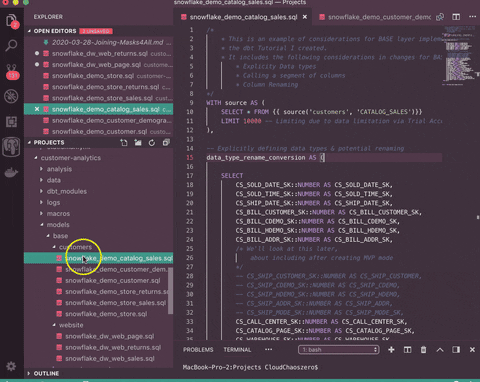
Task: Open the Debug view icon
Action: pos(11,96)
